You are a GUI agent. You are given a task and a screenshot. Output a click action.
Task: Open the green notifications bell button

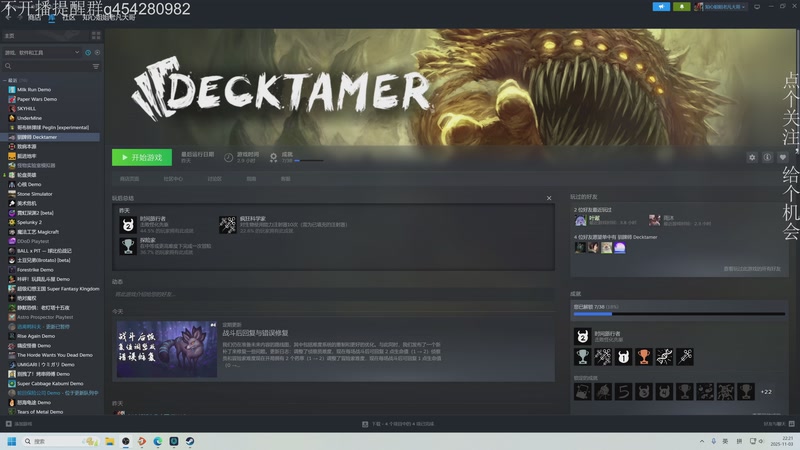click(x=682, y=7)
